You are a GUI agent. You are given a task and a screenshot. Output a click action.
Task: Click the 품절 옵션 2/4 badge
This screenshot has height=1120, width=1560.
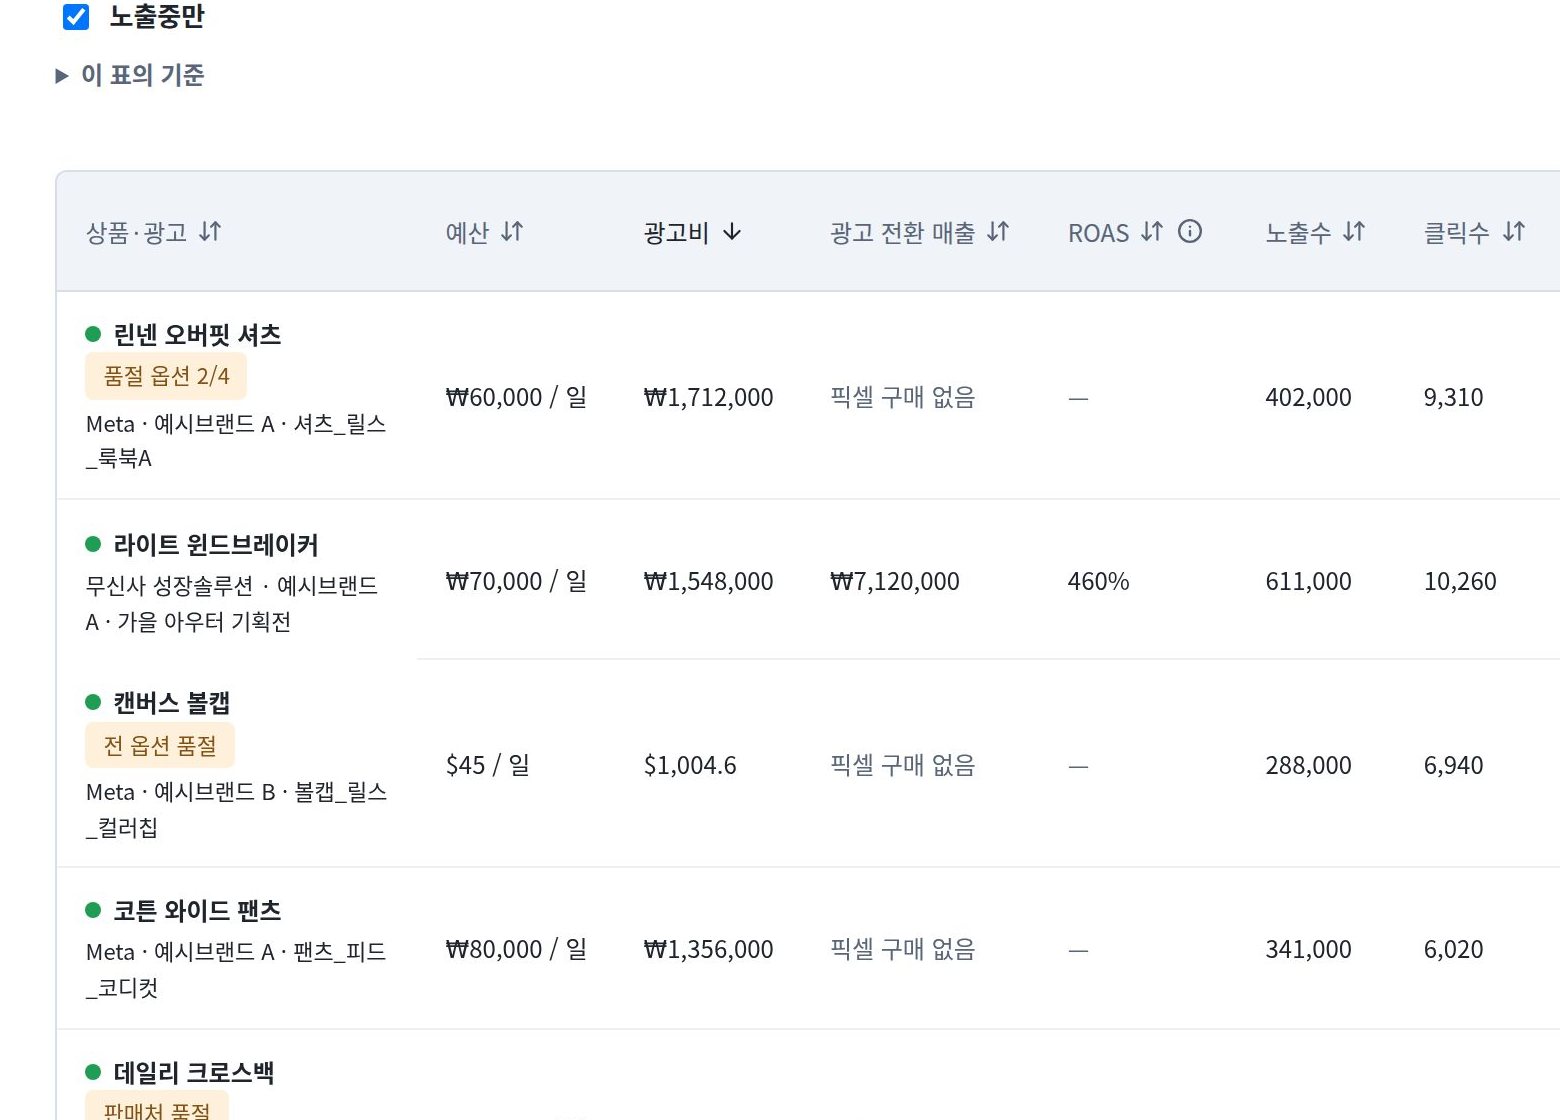pos(166,376)
